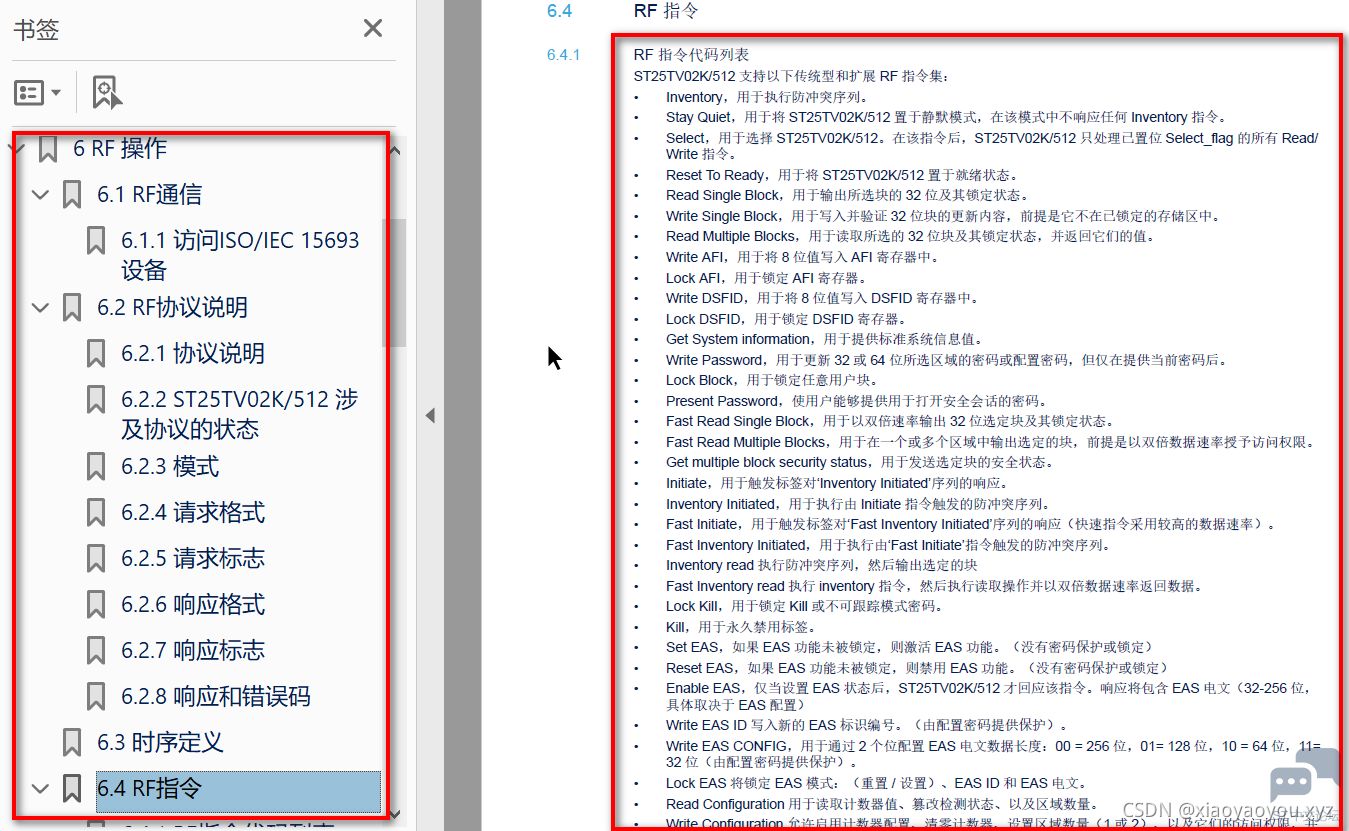Click the bookmark icon beside 6.4 RF指令
Screen dimensions: 1349x831
71,789
